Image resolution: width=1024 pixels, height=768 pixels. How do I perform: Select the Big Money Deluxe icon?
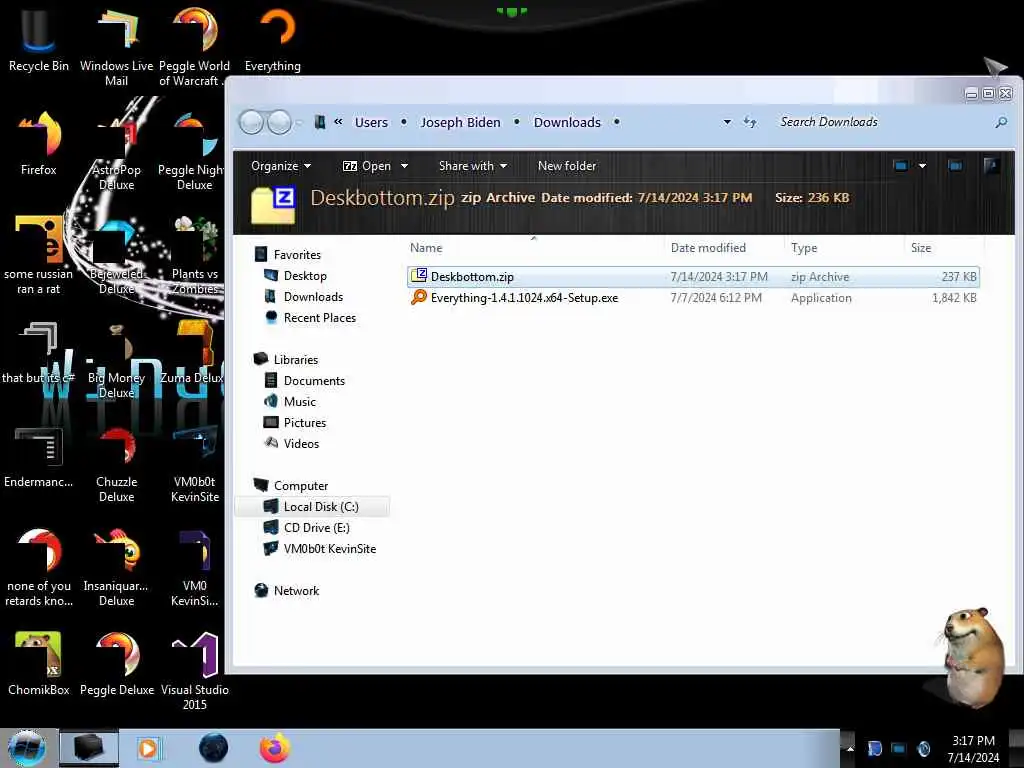click(116, 359)
